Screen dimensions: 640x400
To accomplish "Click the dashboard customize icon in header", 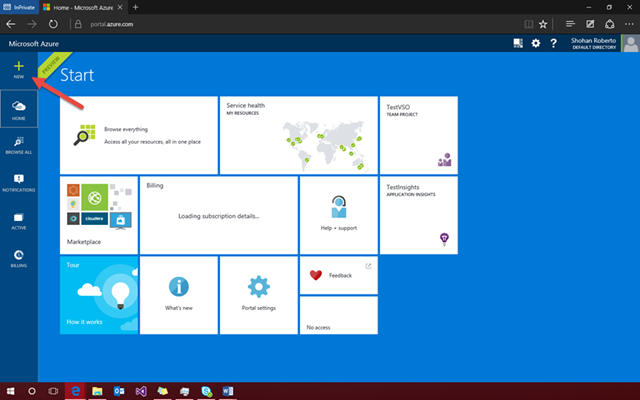I will click(518, 43).
